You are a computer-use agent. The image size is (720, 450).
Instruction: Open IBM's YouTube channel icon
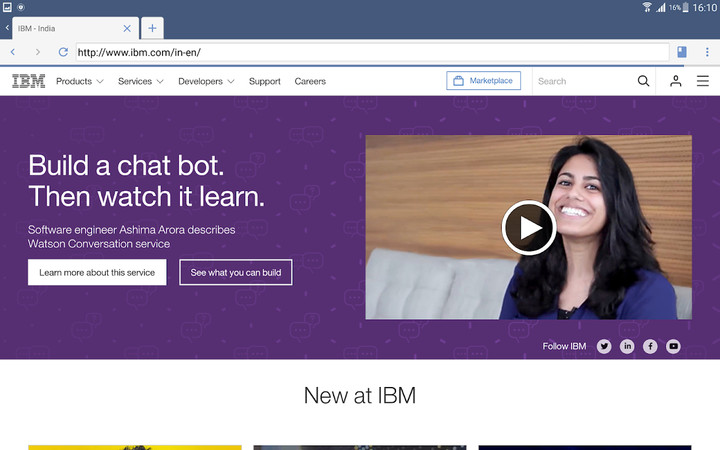click(x=673, y=346)
